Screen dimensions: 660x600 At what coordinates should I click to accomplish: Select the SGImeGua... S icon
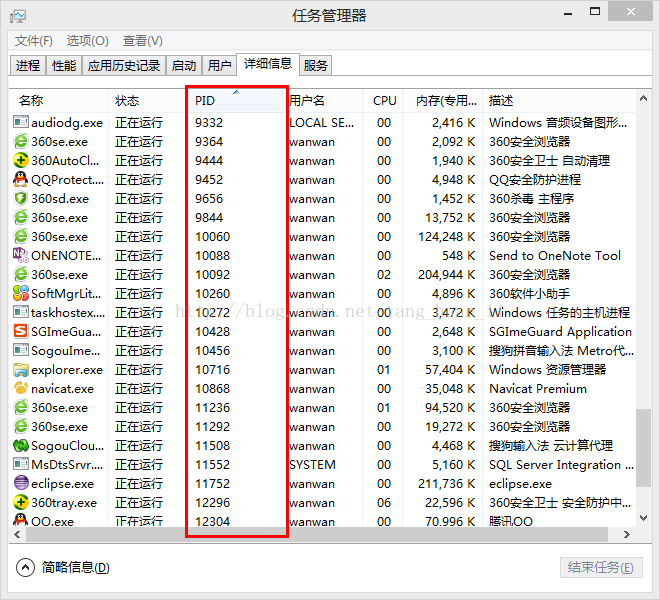21,331
